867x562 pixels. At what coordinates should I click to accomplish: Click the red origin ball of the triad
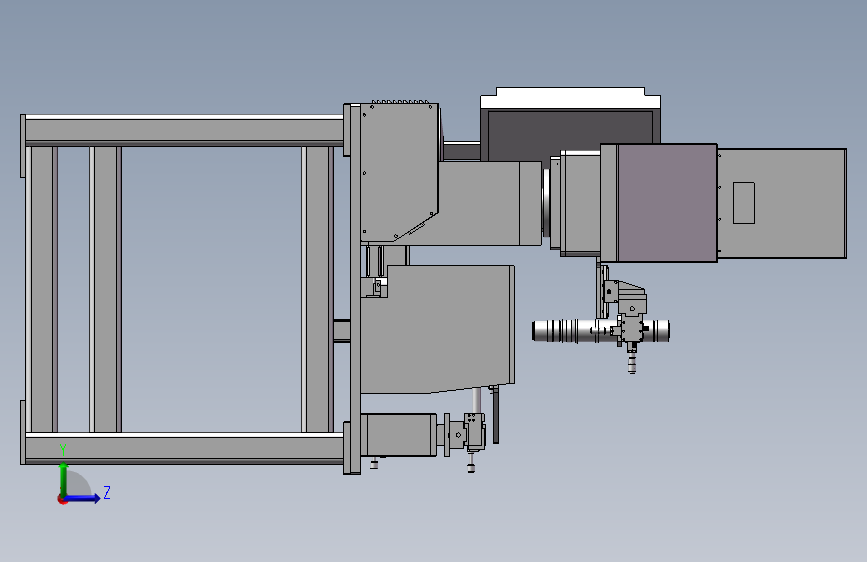(x=62, y=499)
